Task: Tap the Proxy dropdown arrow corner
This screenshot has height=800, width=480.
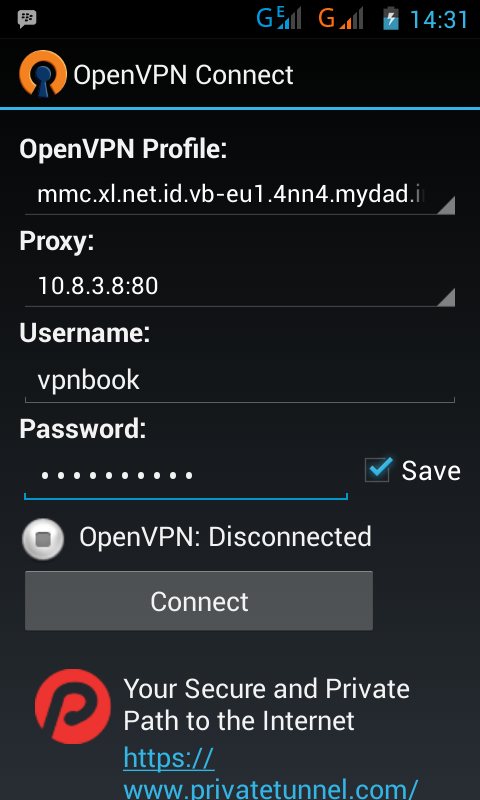Action: pyautogui.click(x=446, y=297)
